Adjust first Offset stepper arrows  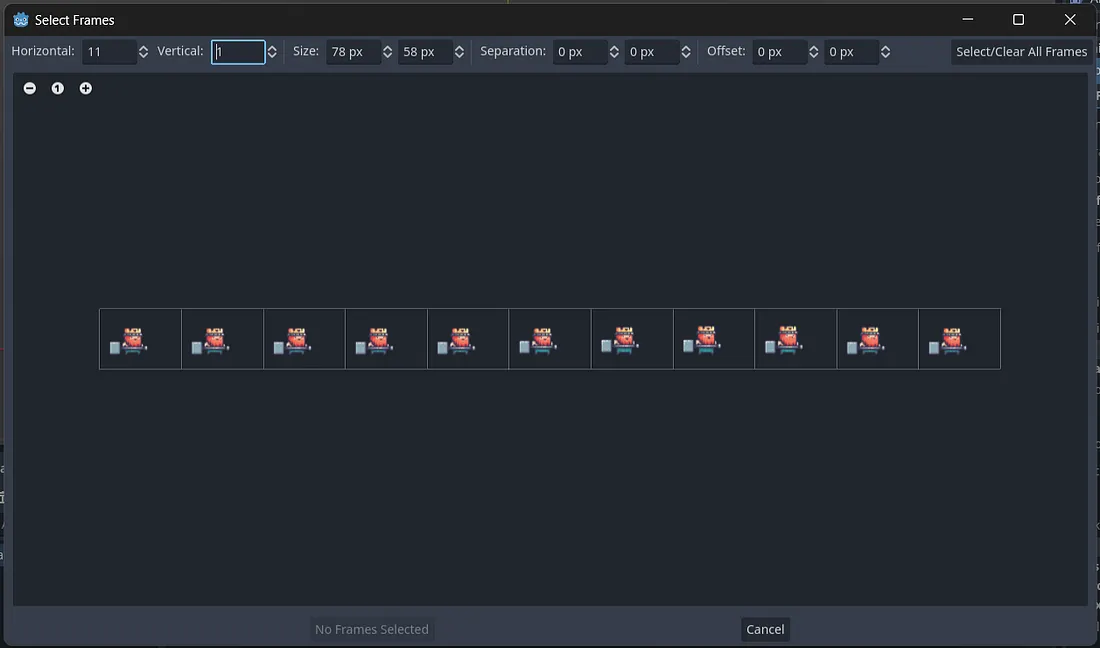coord(814,52)
